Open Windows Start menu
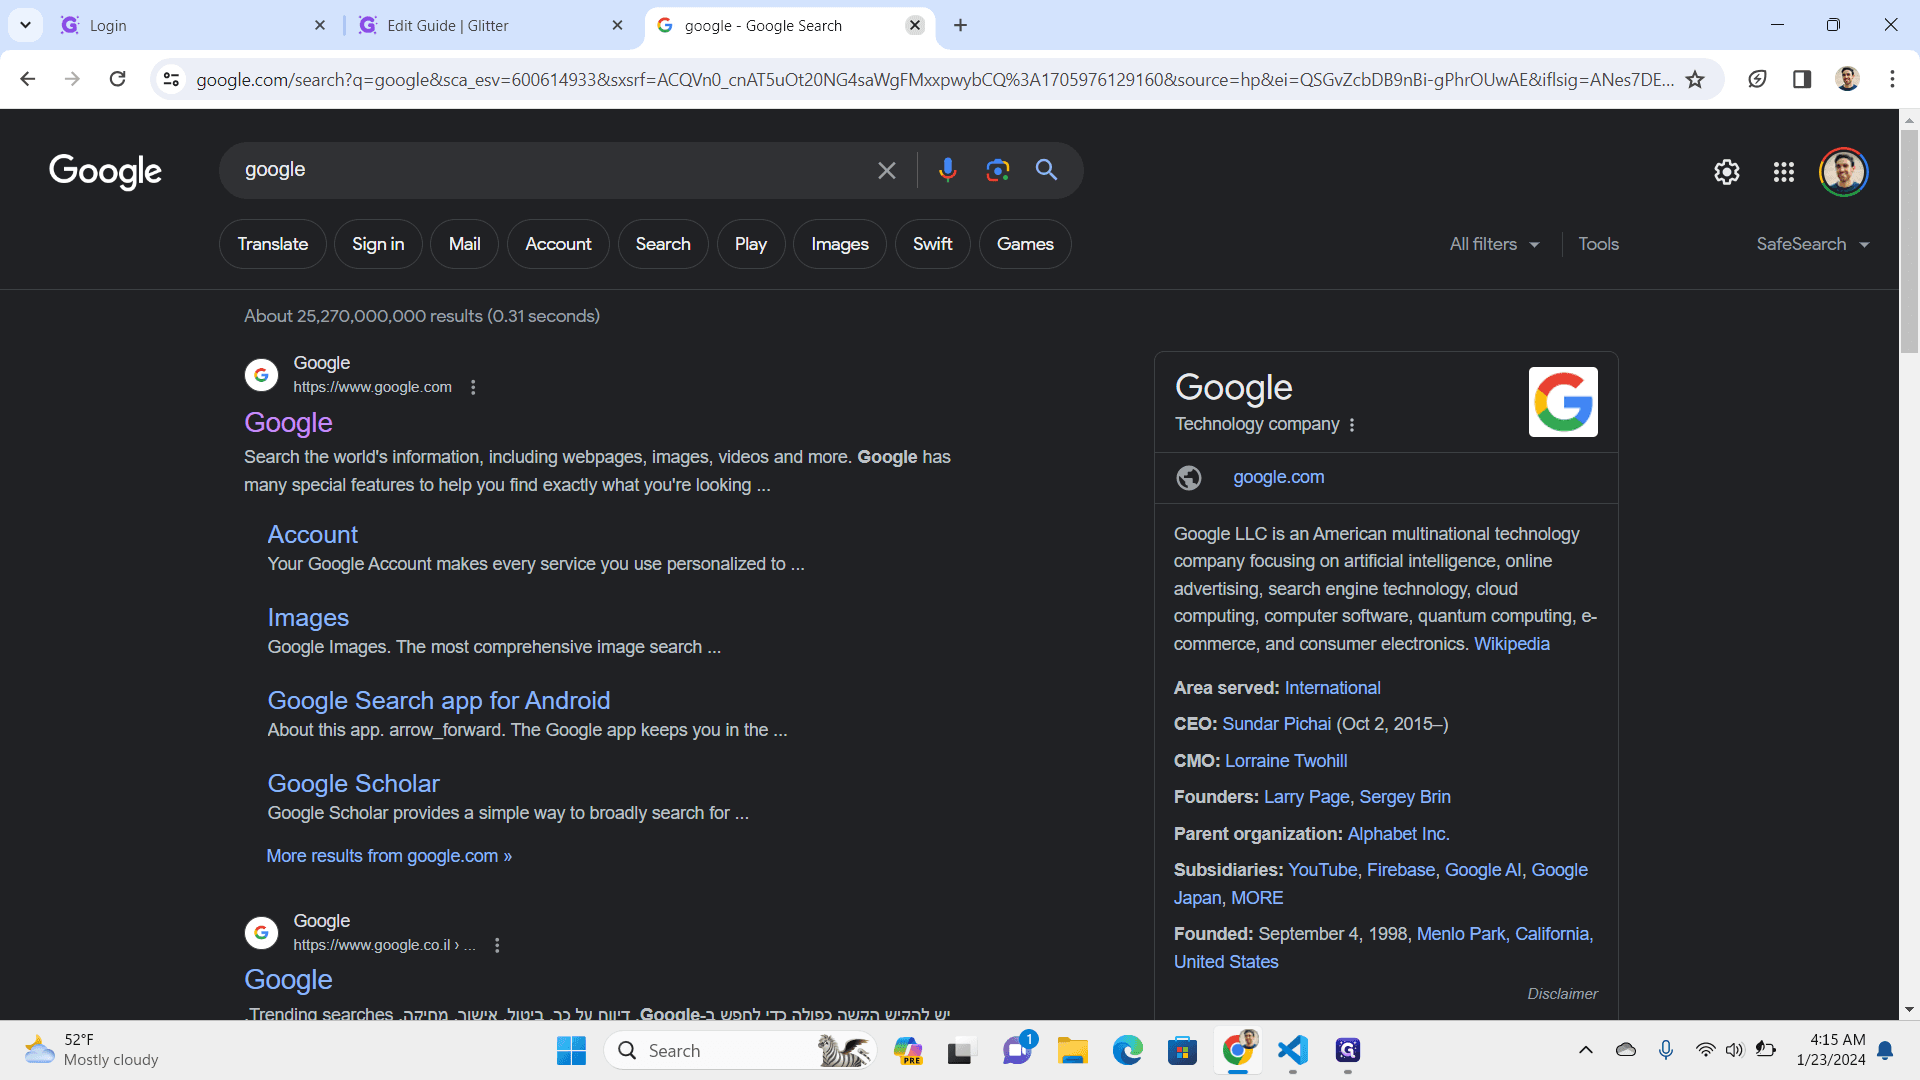1920x1080 pixels. (x=571, y=1050)
